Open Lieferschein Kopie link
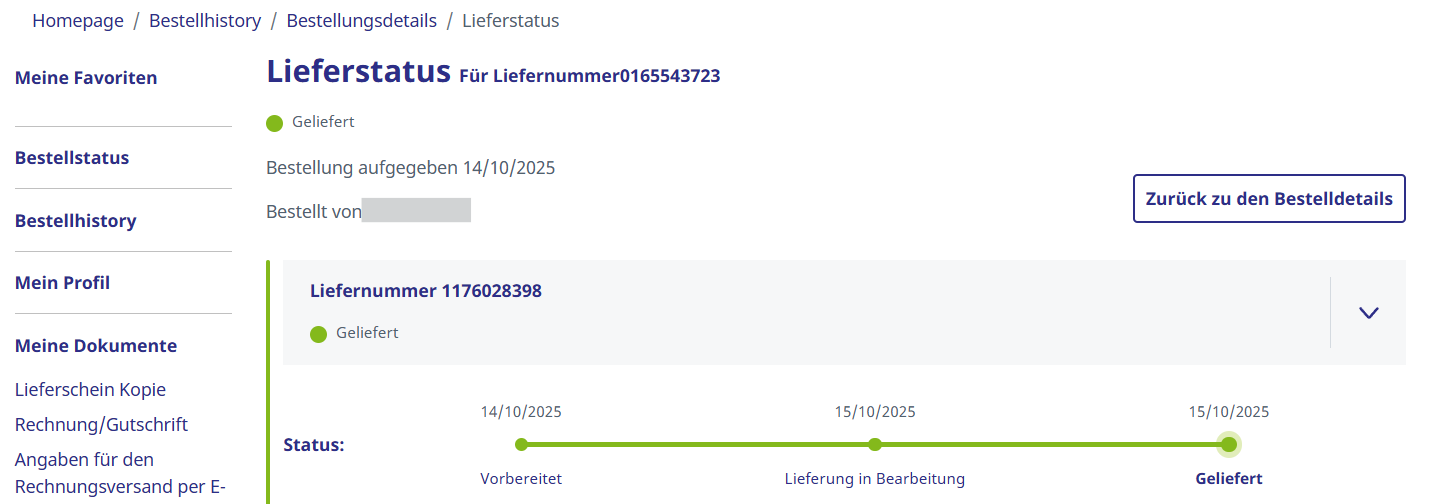Screen dimensions: 1444x504 click(90, 390)
